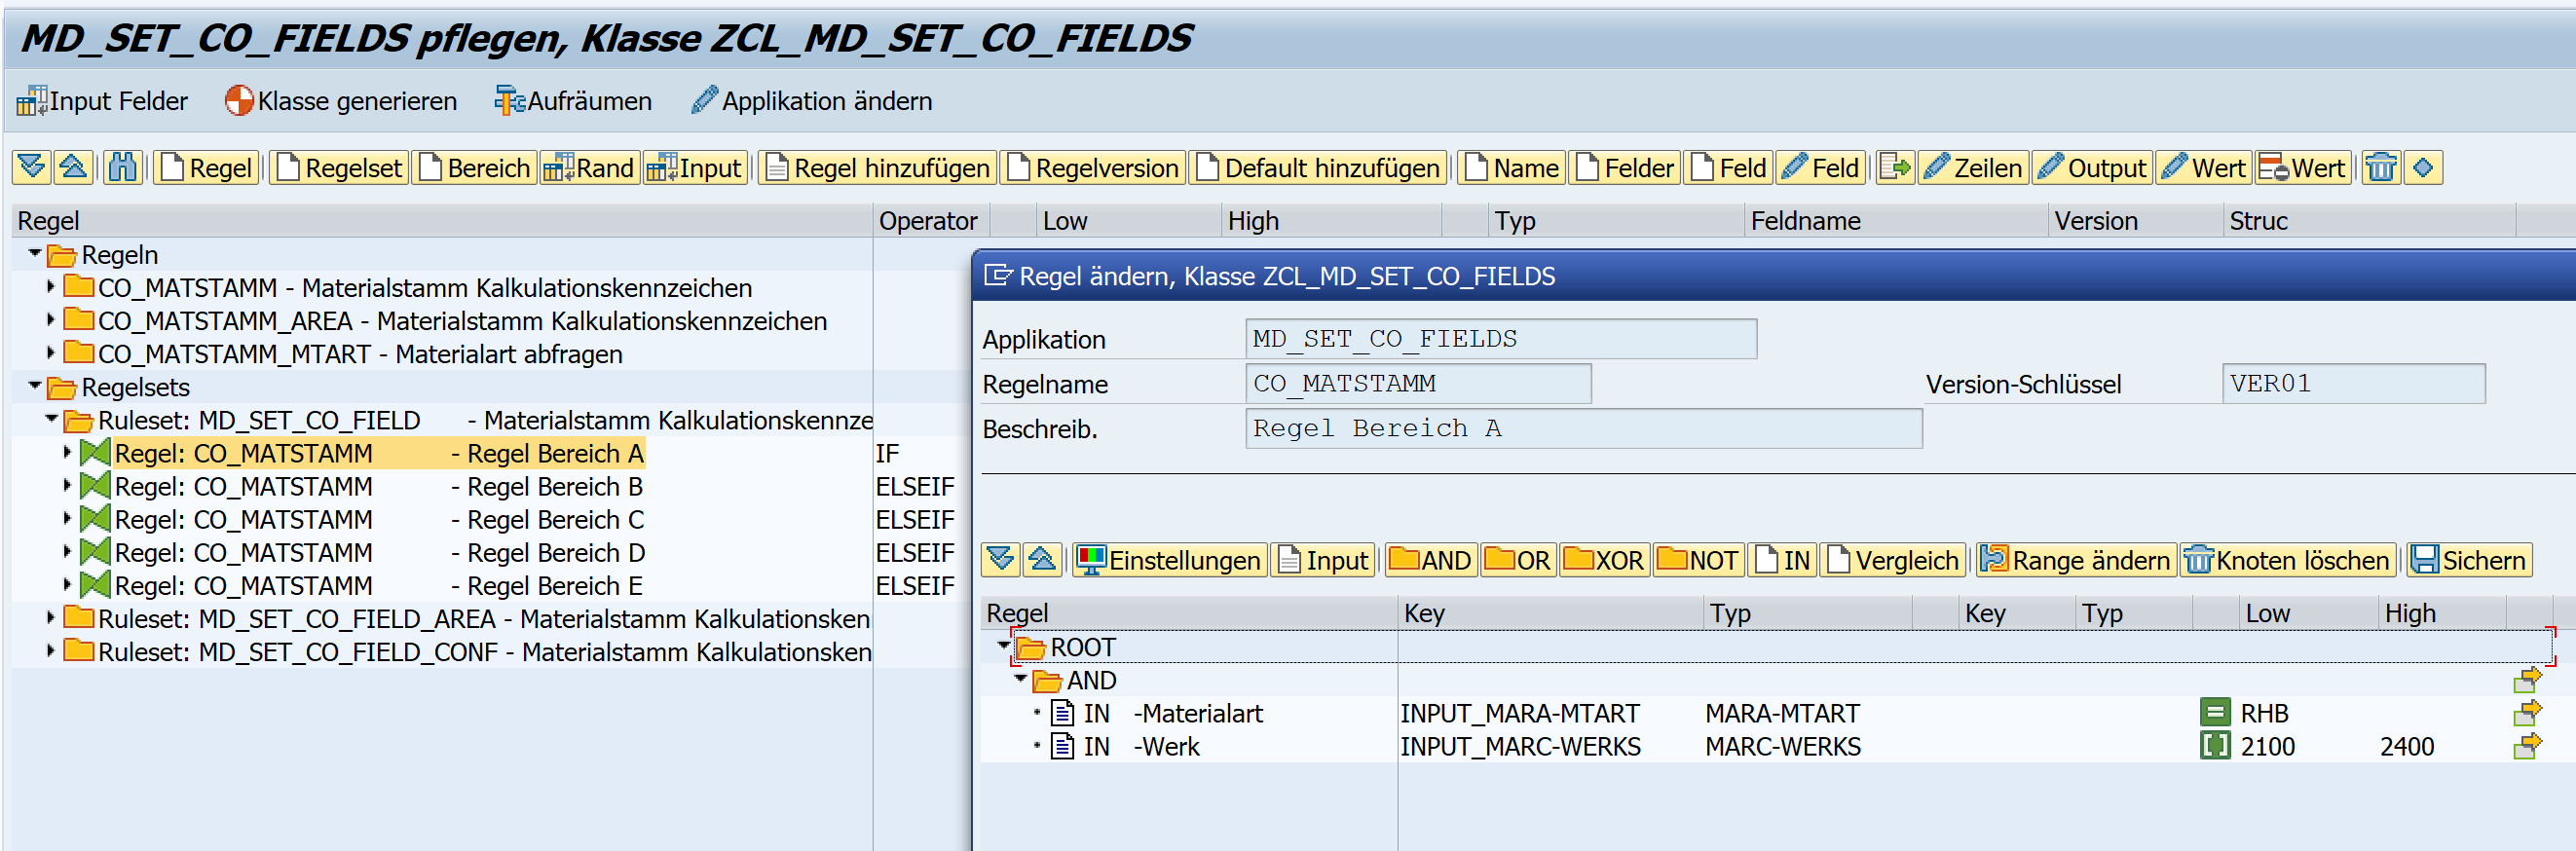Image resolution: width=2576 pixels, height=851 pixels.
Task: Expand Ruleset MD_SET_CO_FIELD_CONF
Action: tap(51, 652)
